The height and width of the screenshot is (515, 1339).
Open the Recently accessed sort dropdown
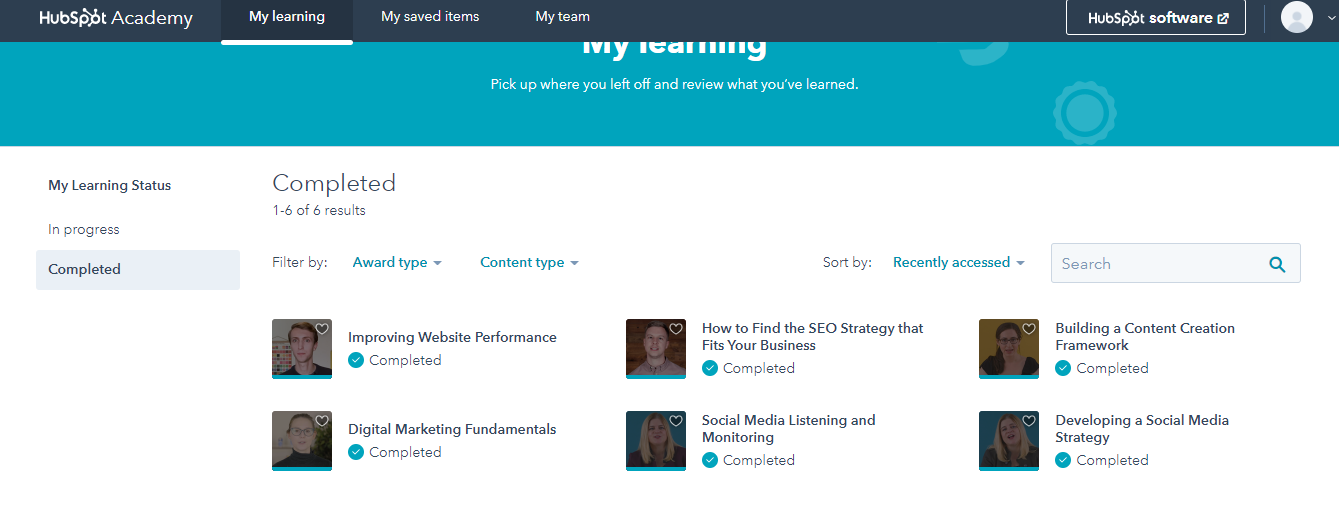pyautogui.click(x=959, y=262)
